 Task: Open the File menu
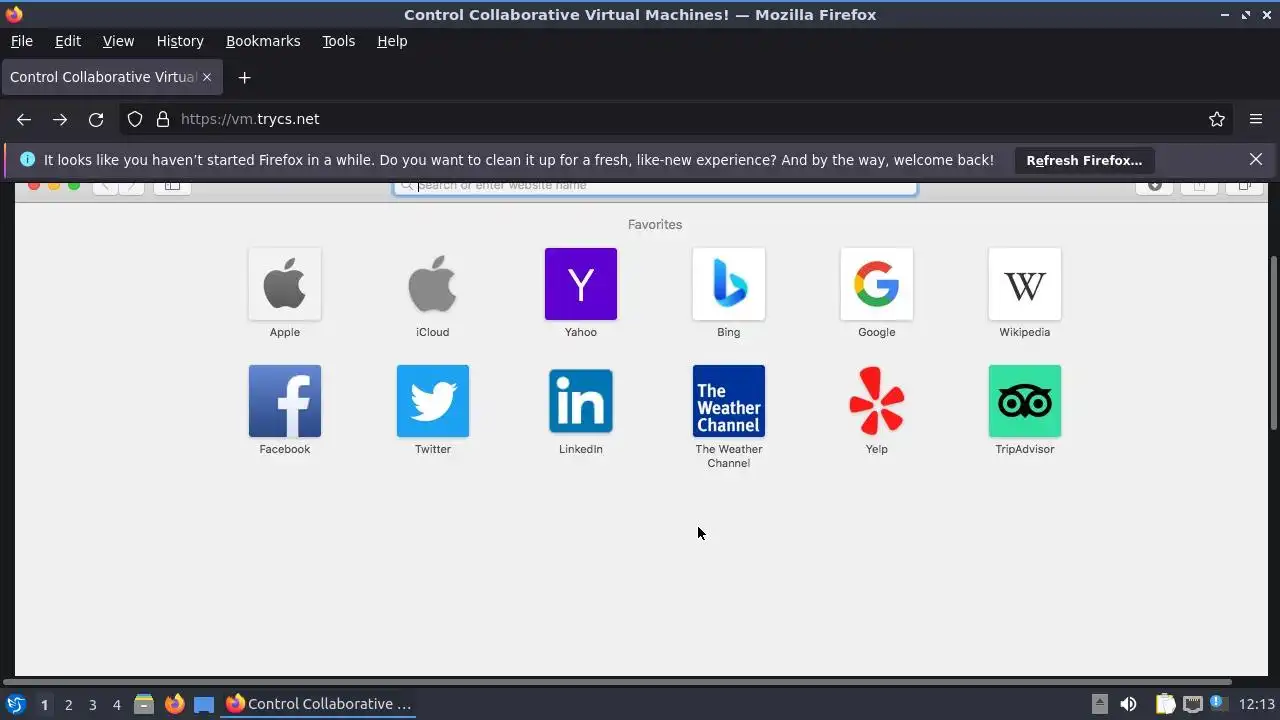(x=21, y=41)
